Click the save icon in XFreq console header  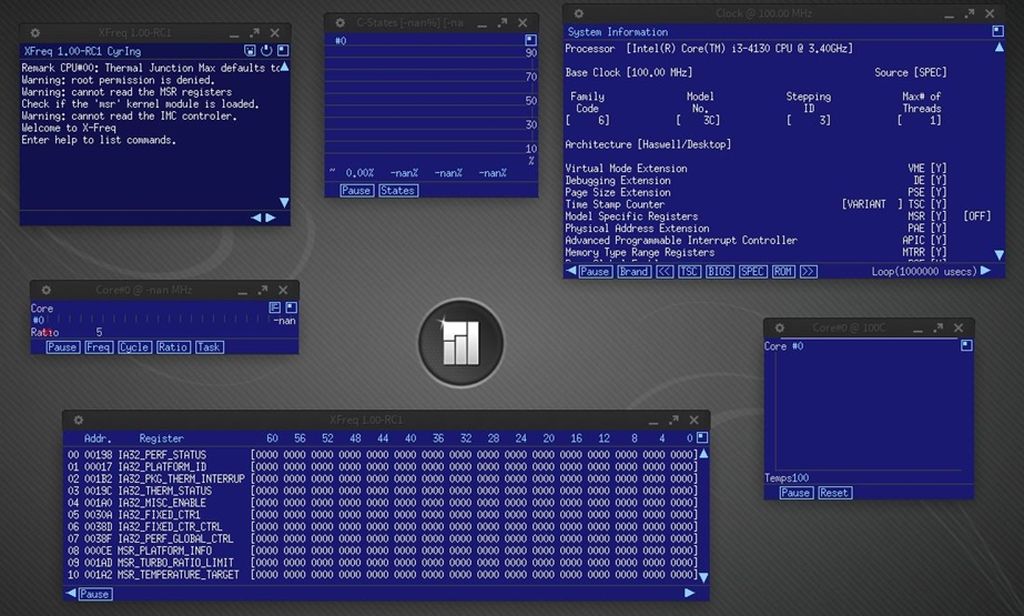pos(250,50)
